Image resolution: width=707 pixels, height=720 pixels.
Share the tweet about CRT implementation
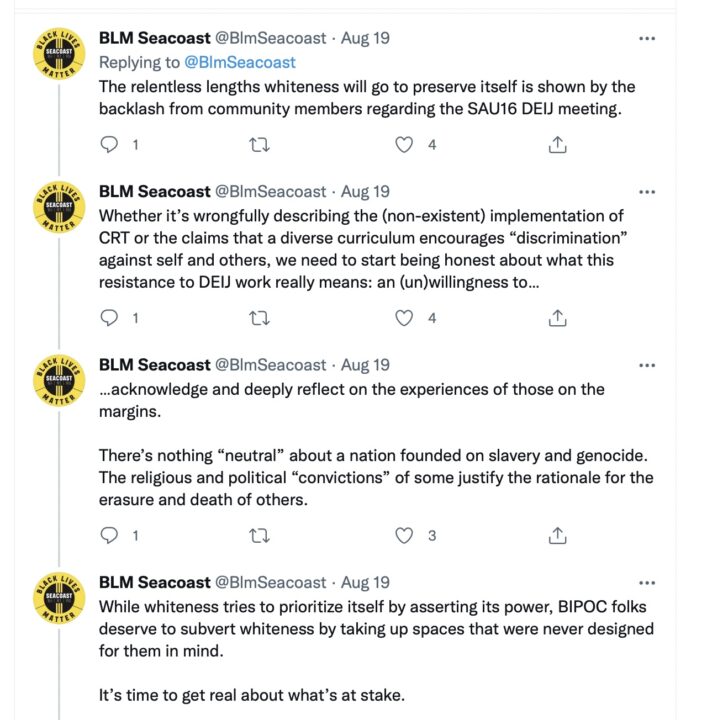point(558,318)
